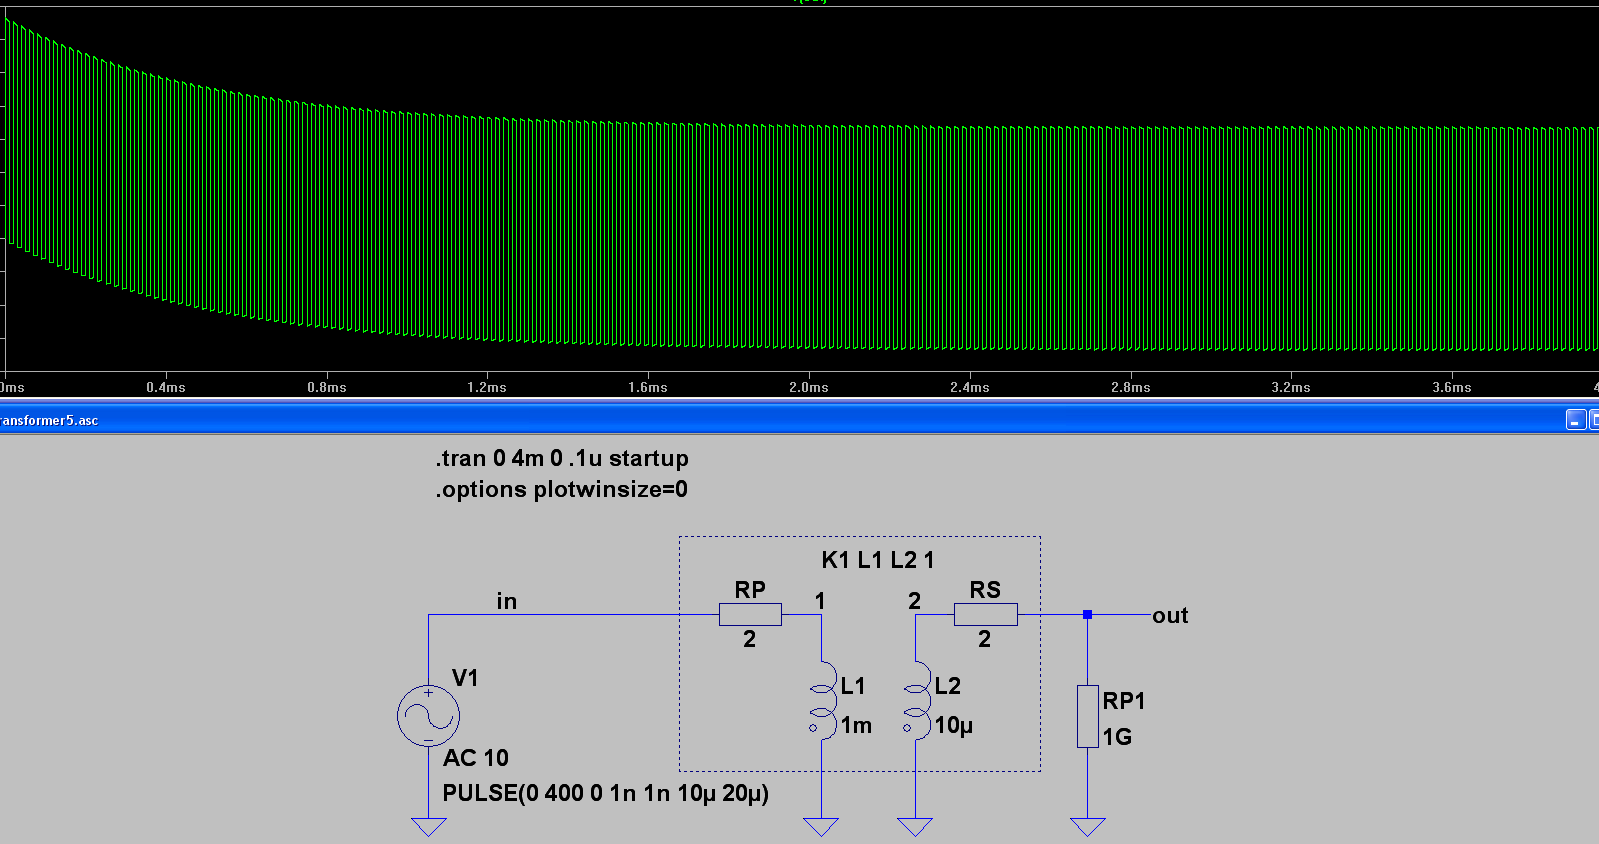Click the 1m inductance value
1599x844 pixels.
tap(856, 725)
